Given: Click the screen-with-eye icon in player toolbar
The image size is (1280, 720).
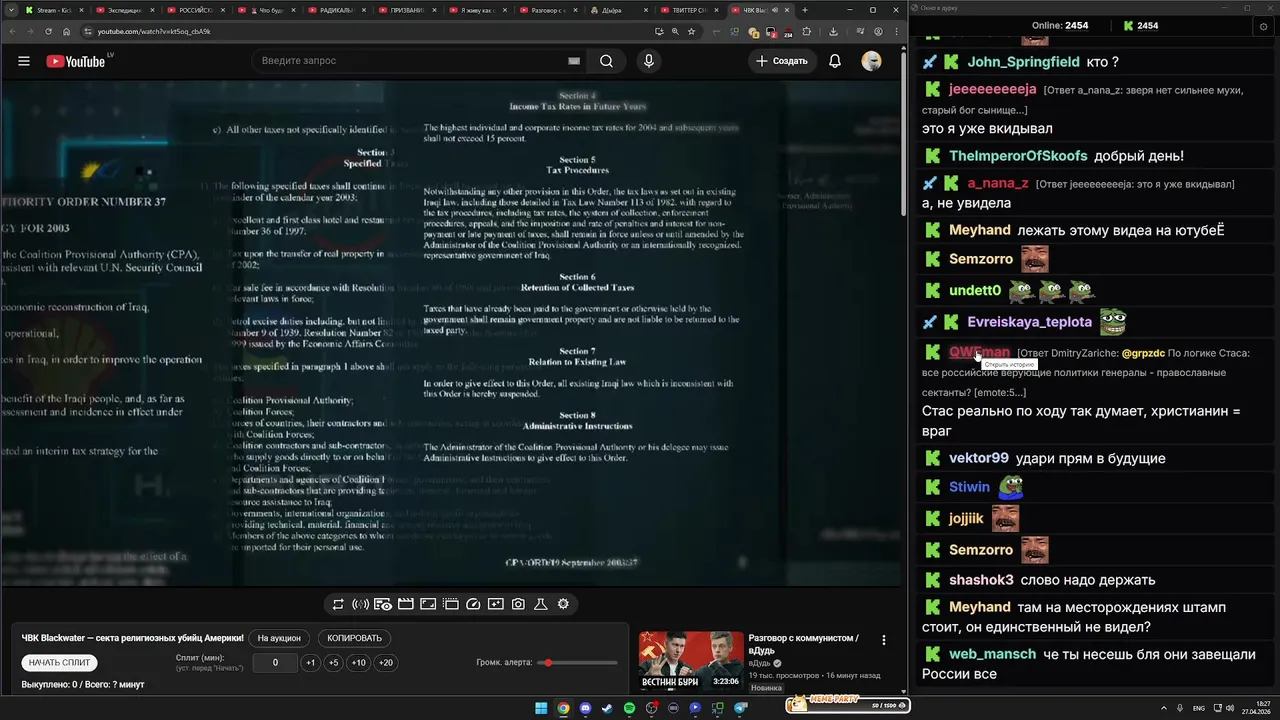Looking at the screenshot, I should point(383,604).
